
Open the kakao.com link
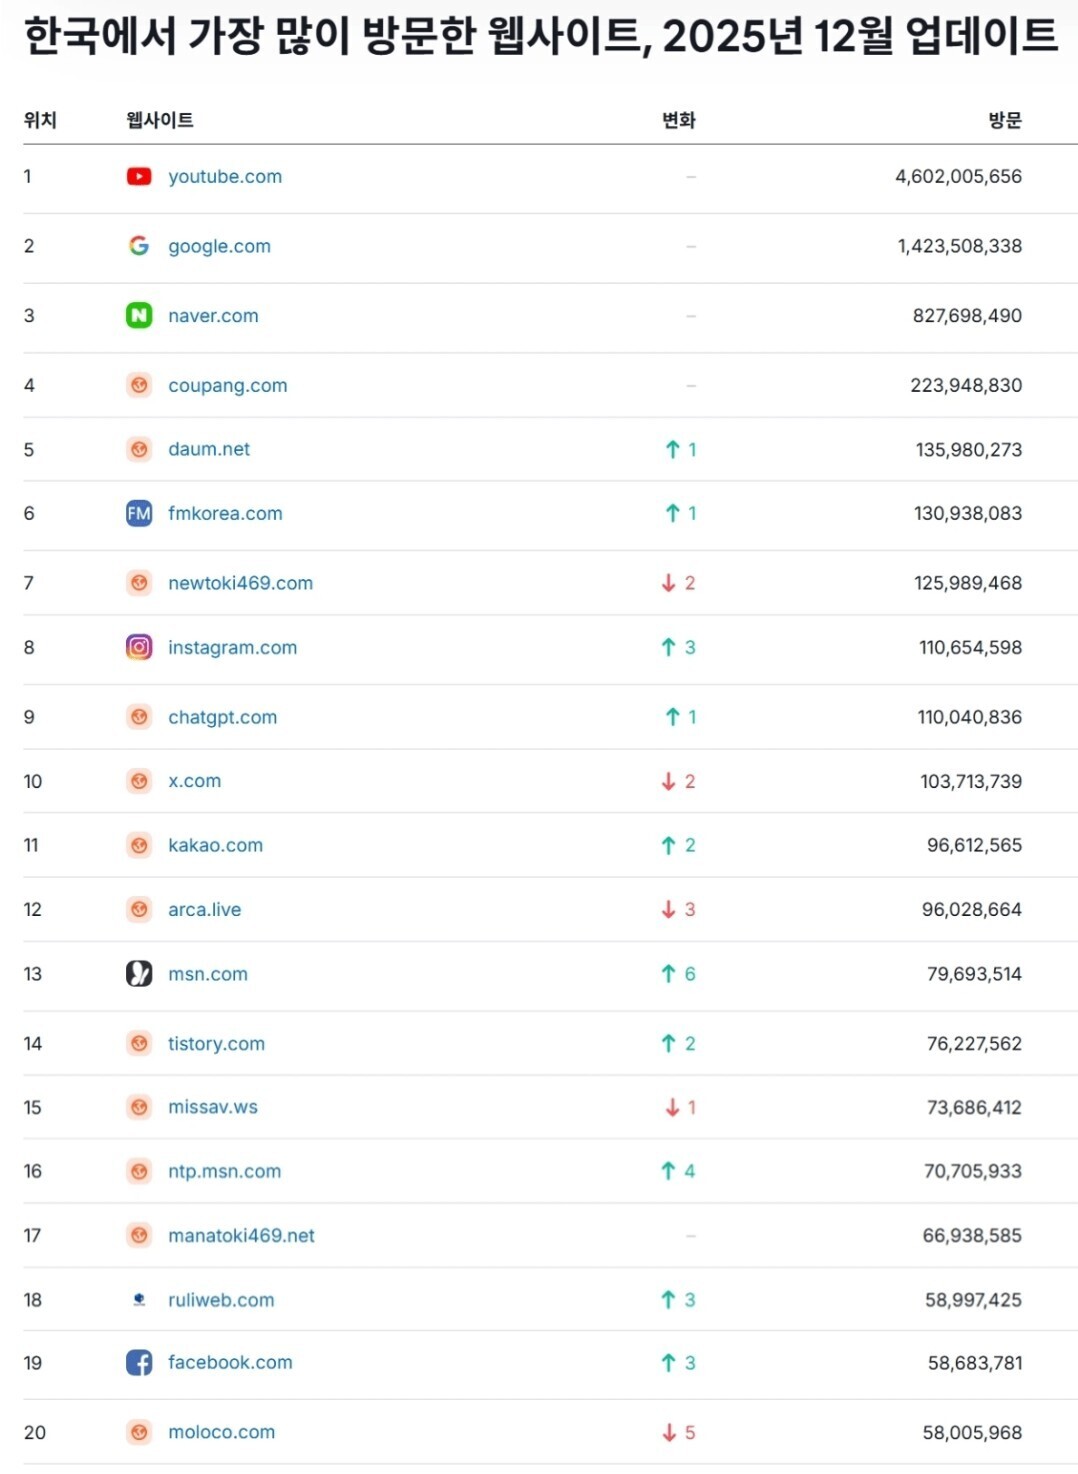[x=215, y=846]
